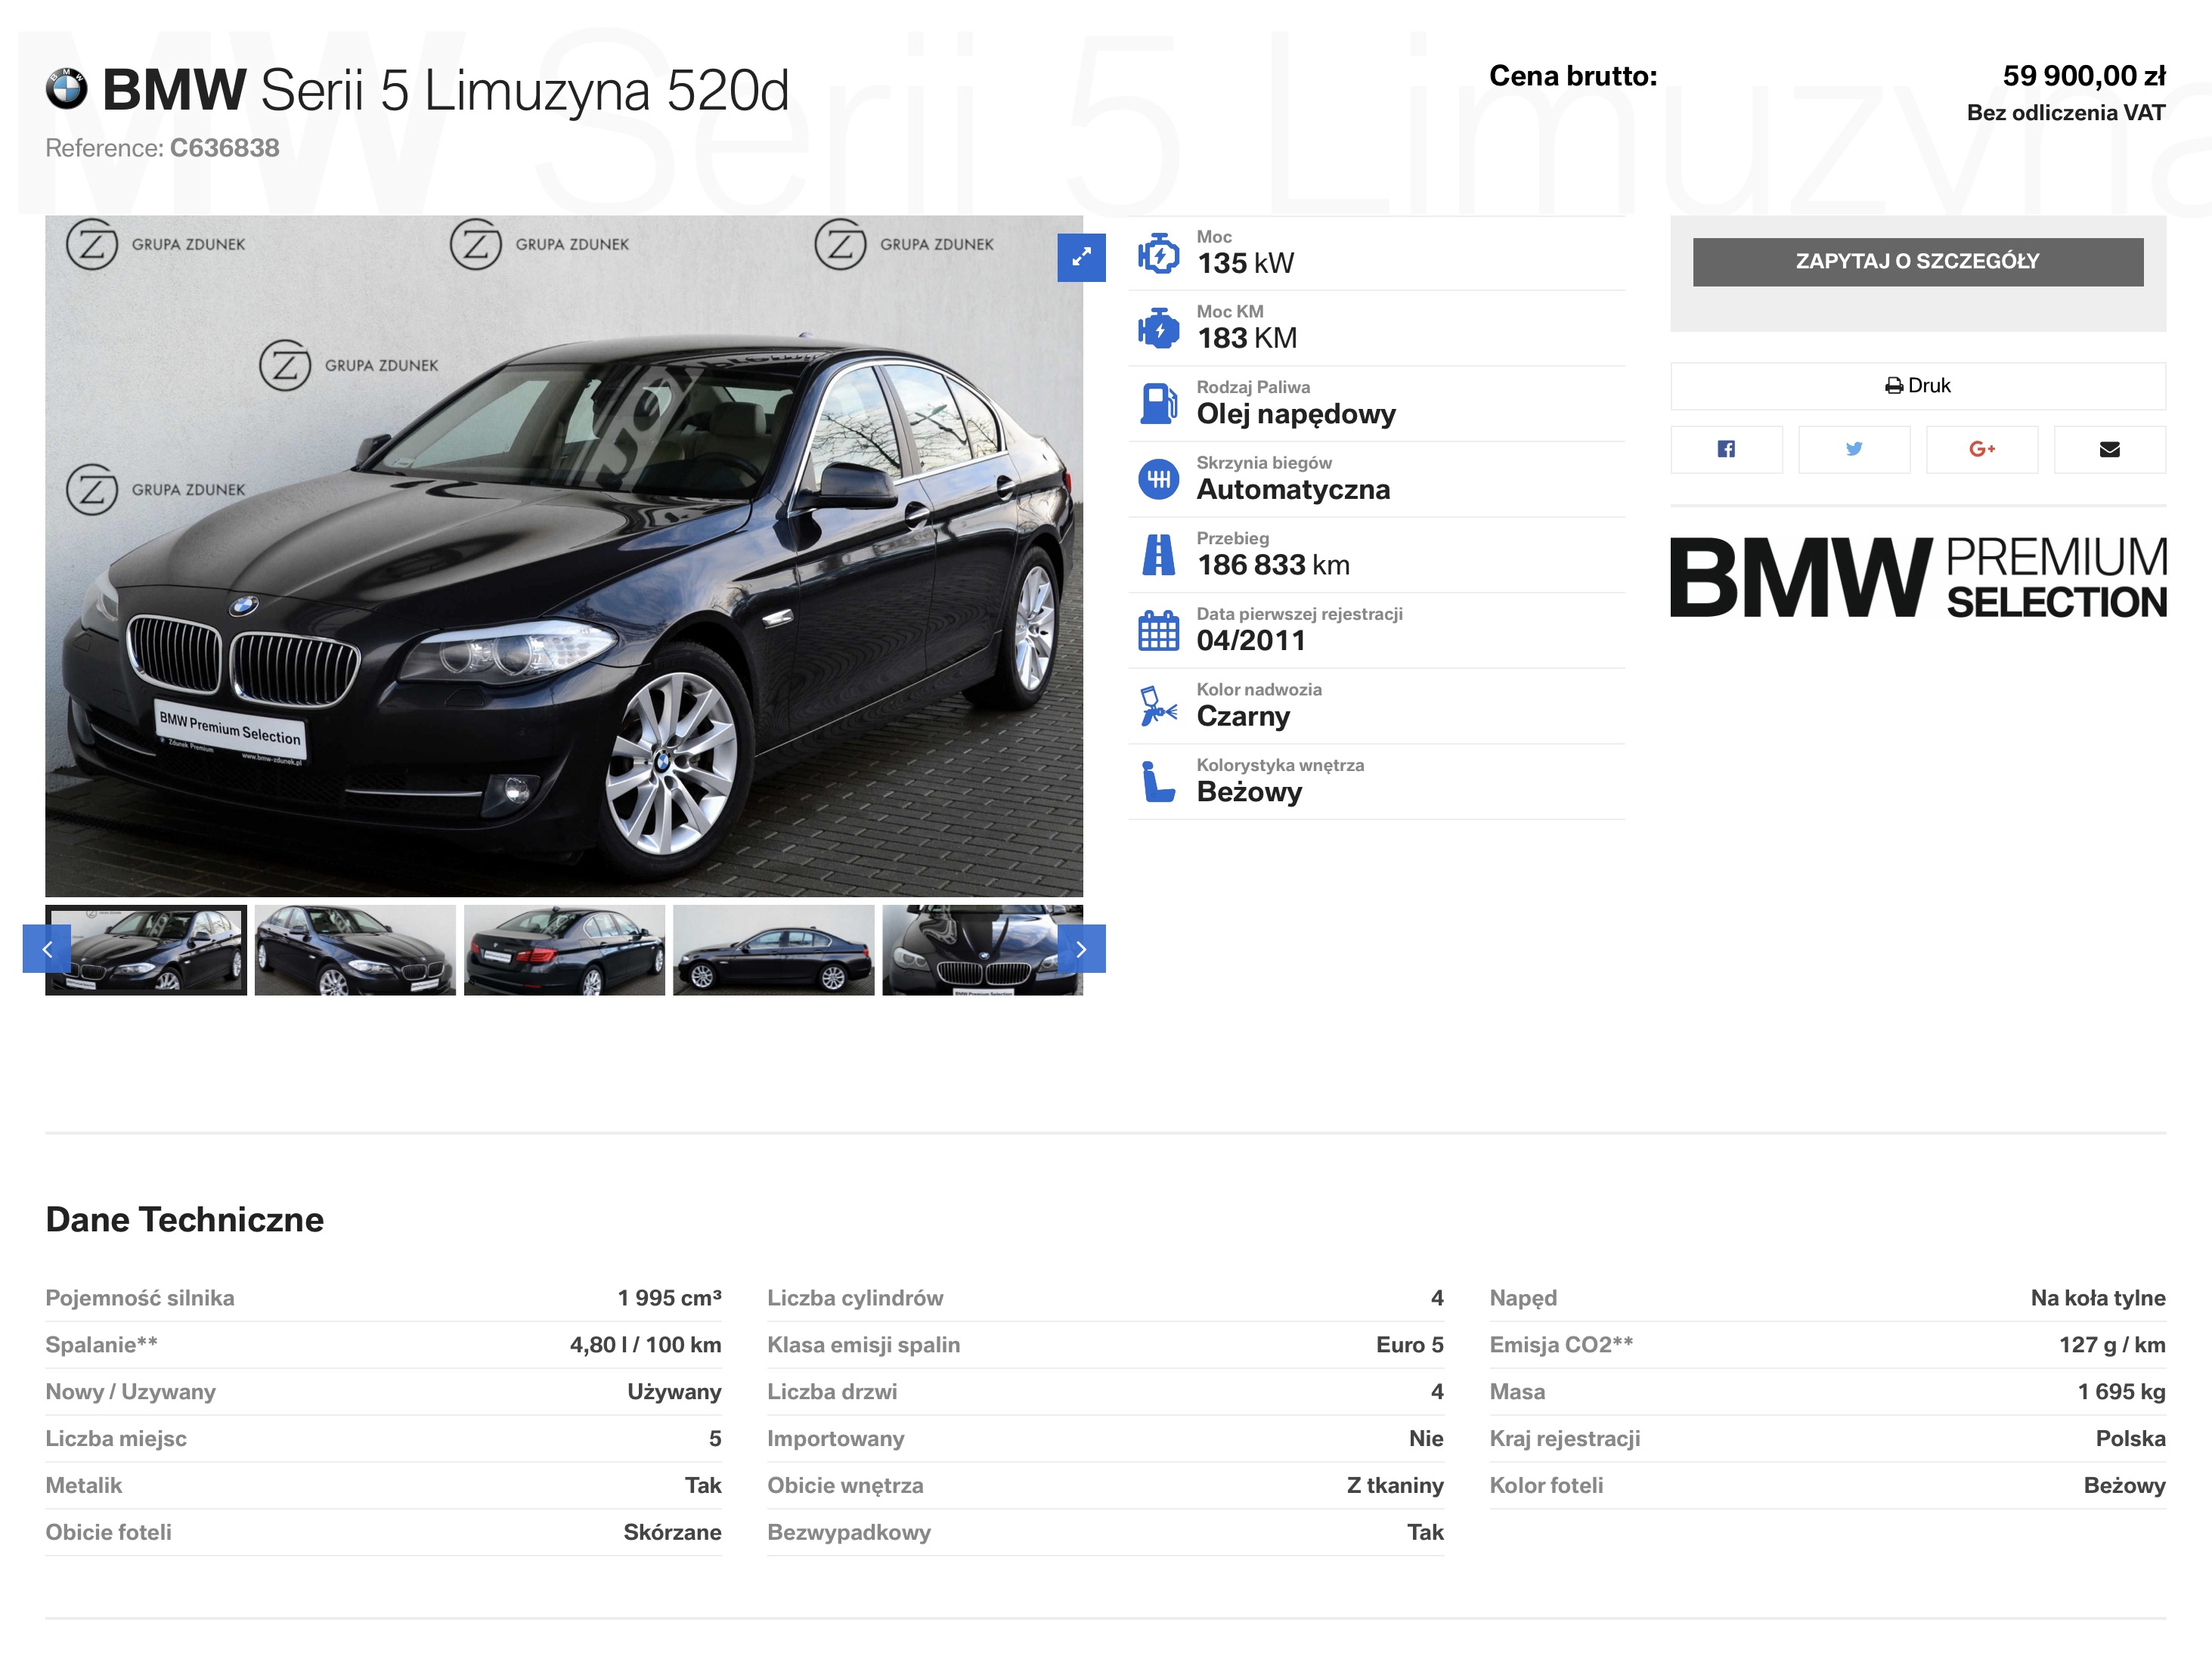Image resolution: width=2212 pixels, height=1663 pixels.
Task: Click the BMW Premium Selection logo
Action: click(x=1918, y=577)
